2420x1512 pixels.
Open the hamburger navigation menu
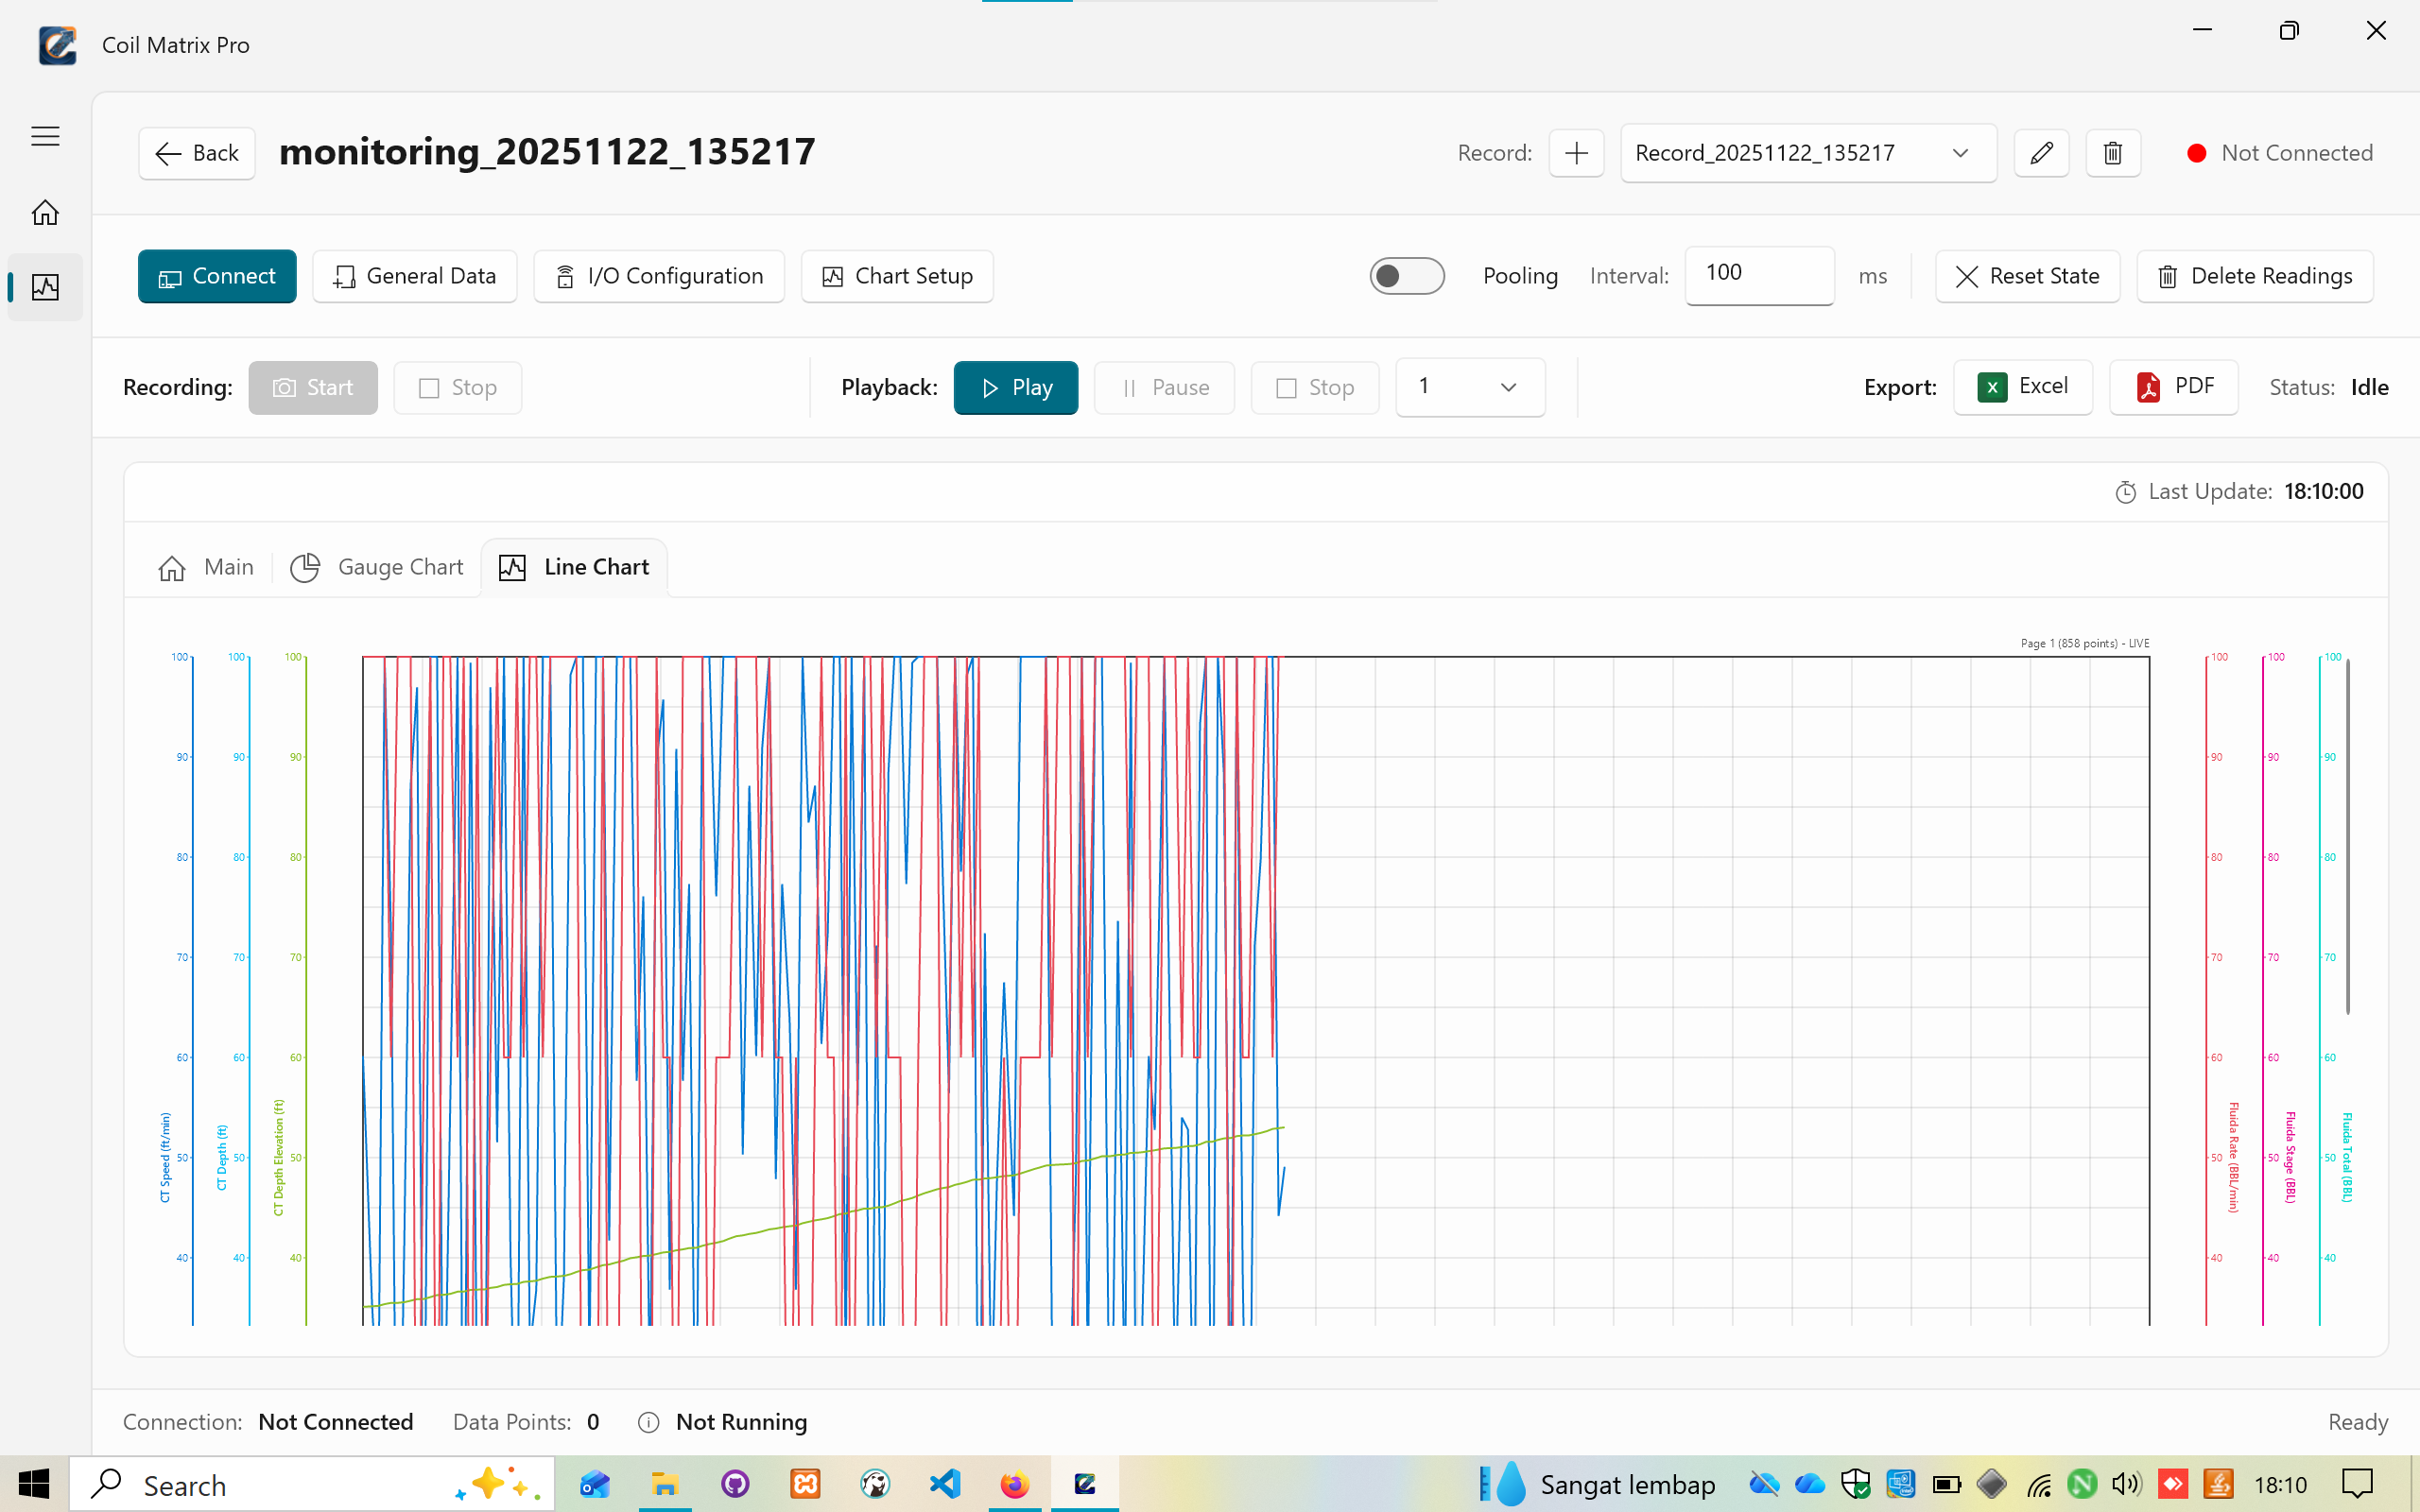(45, 136)
